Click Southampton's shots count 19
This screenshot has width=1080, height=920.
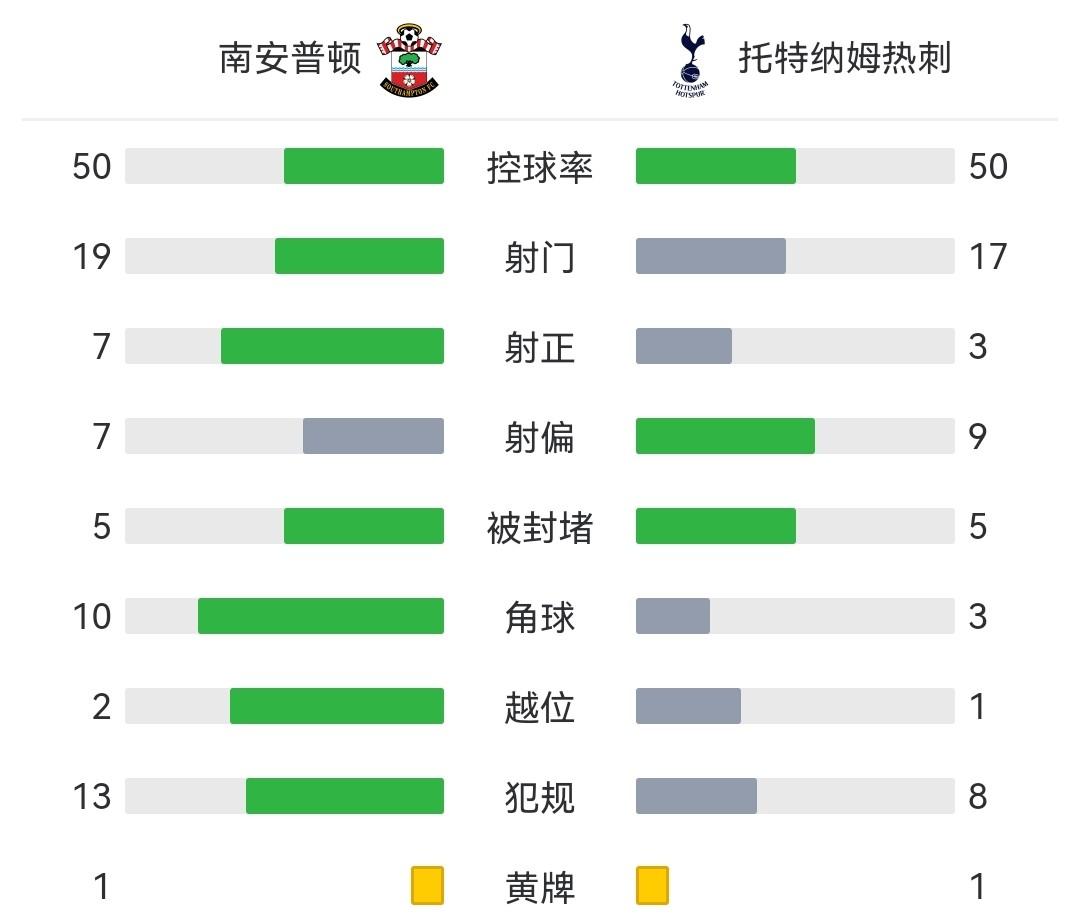pos(91,257)
